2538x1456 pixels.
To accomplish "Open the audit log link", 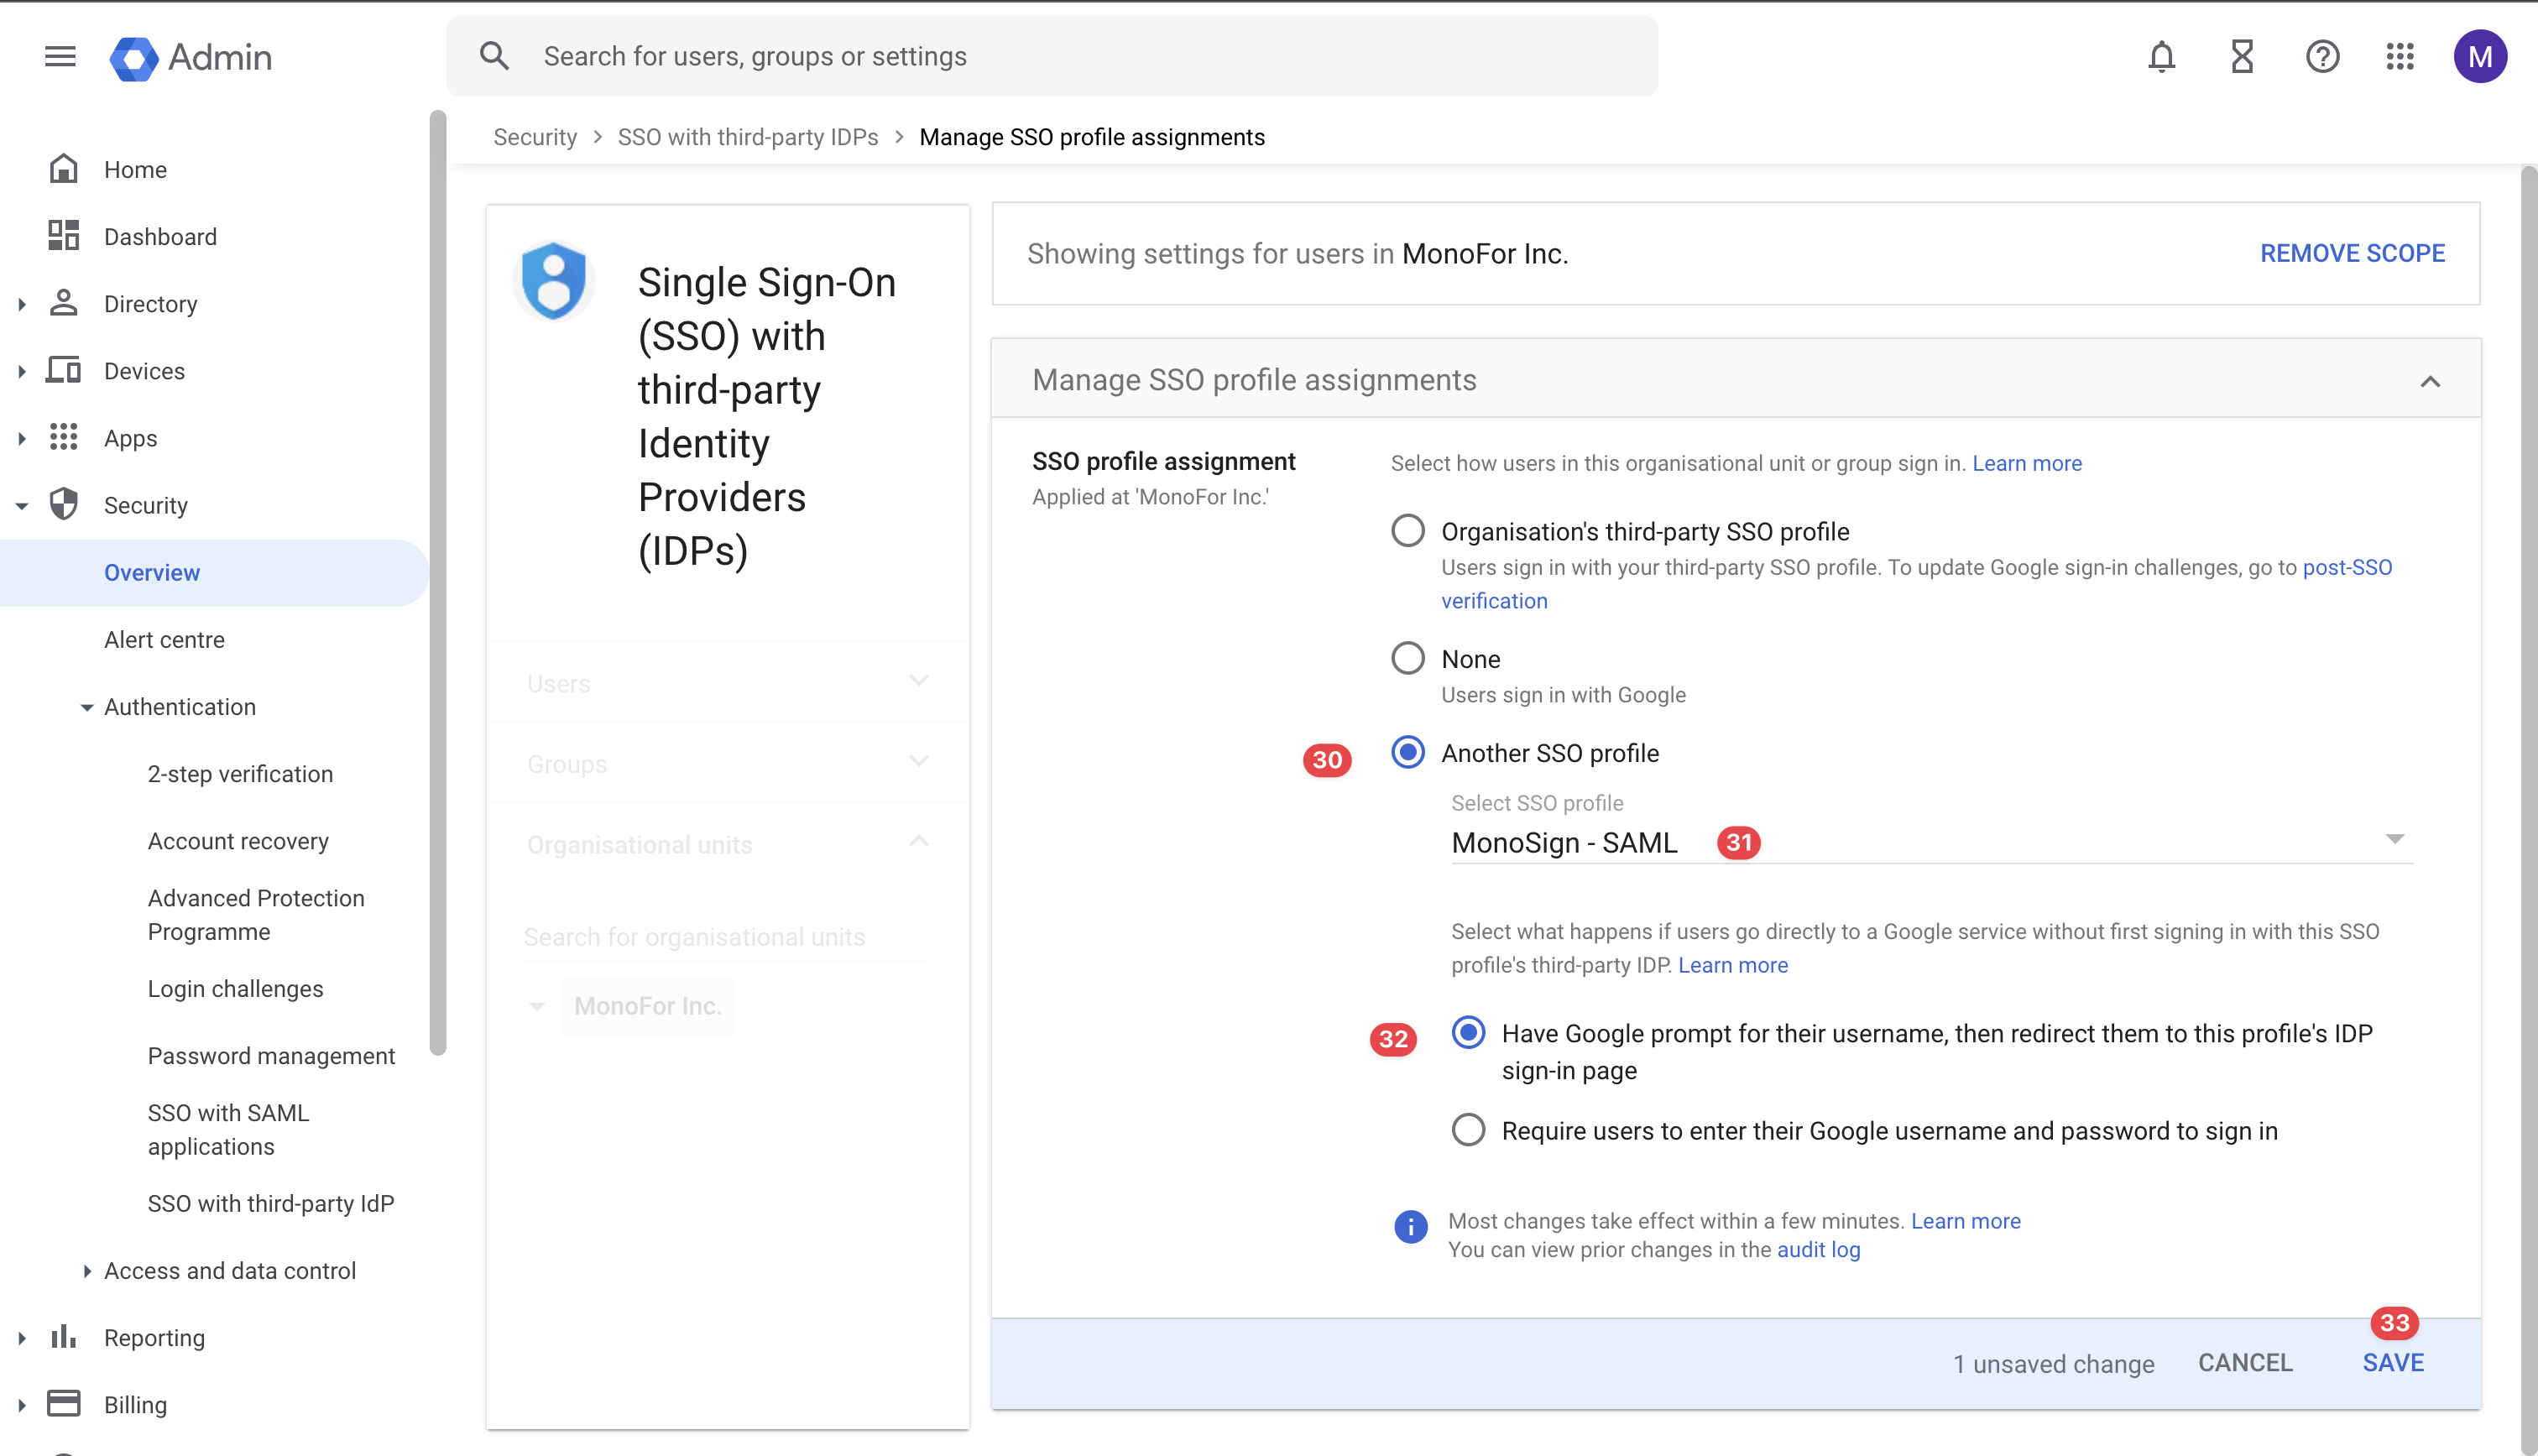I will point(1818,1250).
